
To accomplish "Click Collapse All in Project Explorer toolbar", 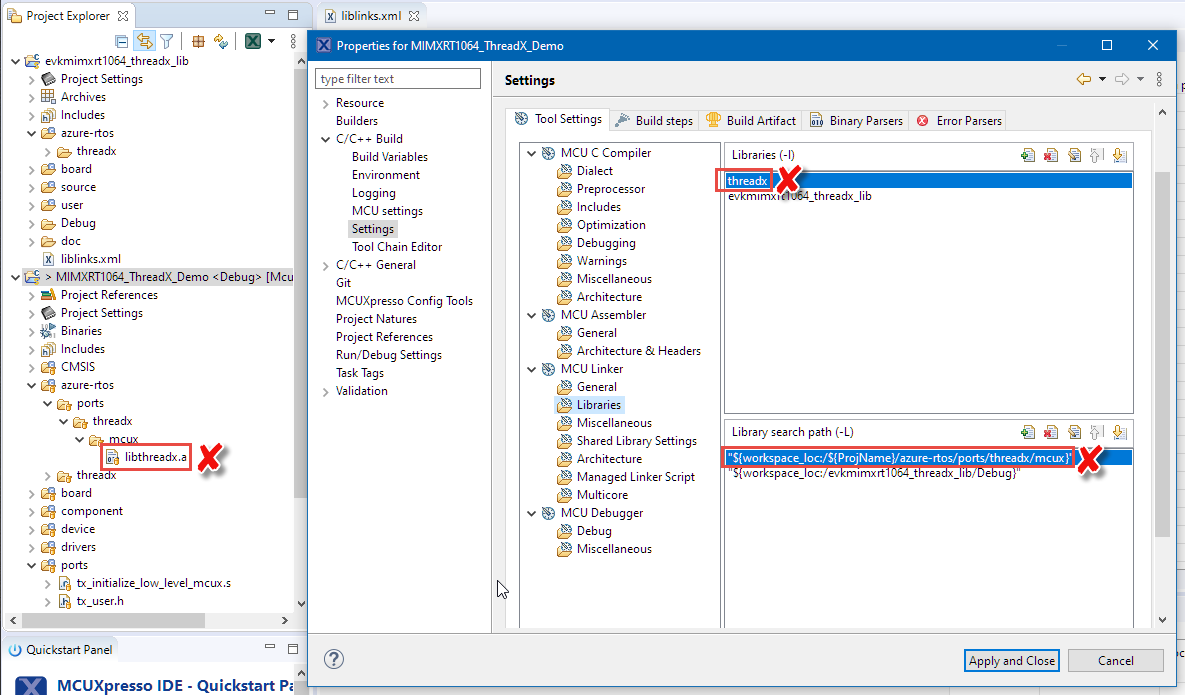I will [x=122, y=41].
